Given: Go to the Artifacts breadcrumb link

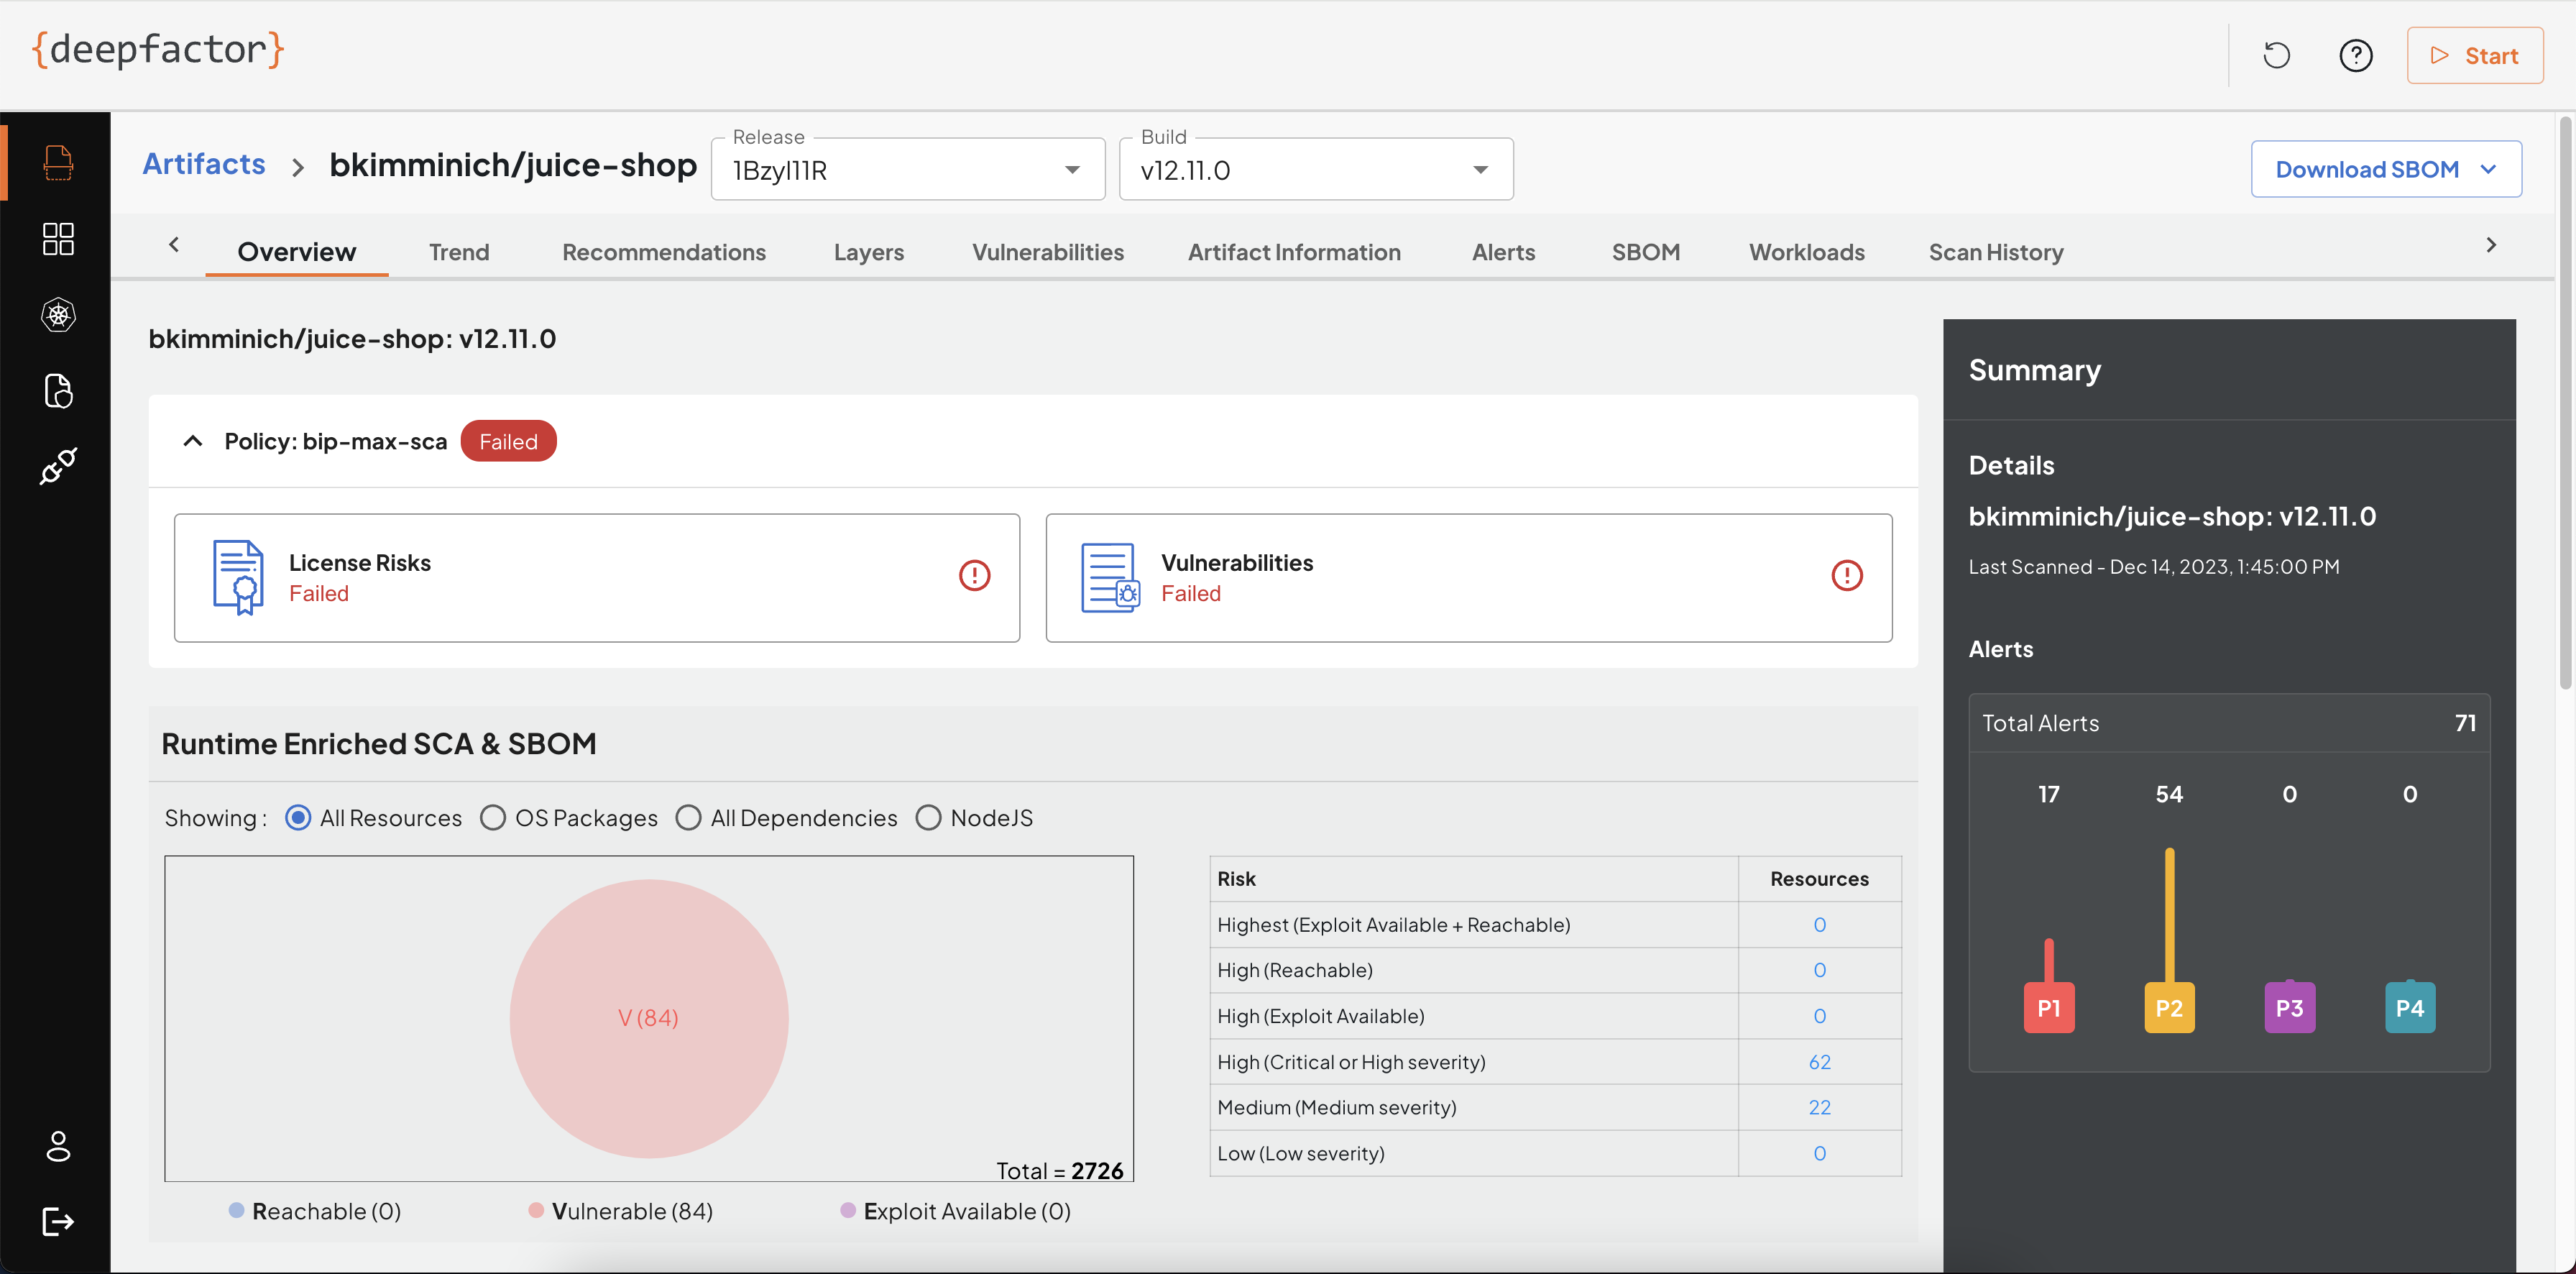Looking at the screenshot, I should pyautogui.click(x=204, y=164).
